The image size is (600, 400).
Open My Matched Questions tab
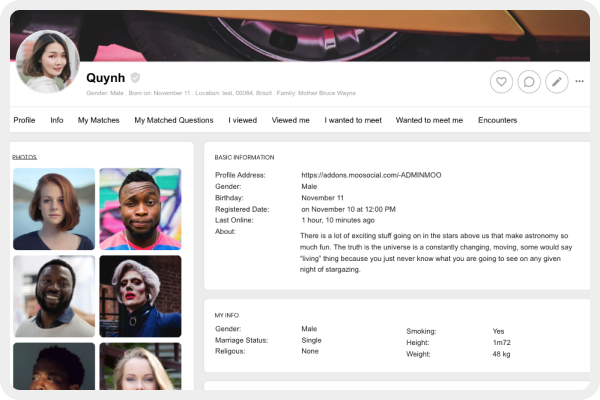pyautogui.click(x=174, y=120)
